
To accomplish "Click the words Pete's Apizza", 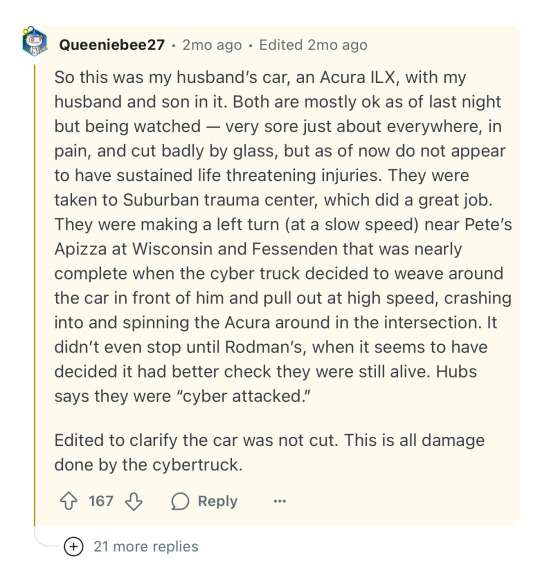I will [283, 237].
